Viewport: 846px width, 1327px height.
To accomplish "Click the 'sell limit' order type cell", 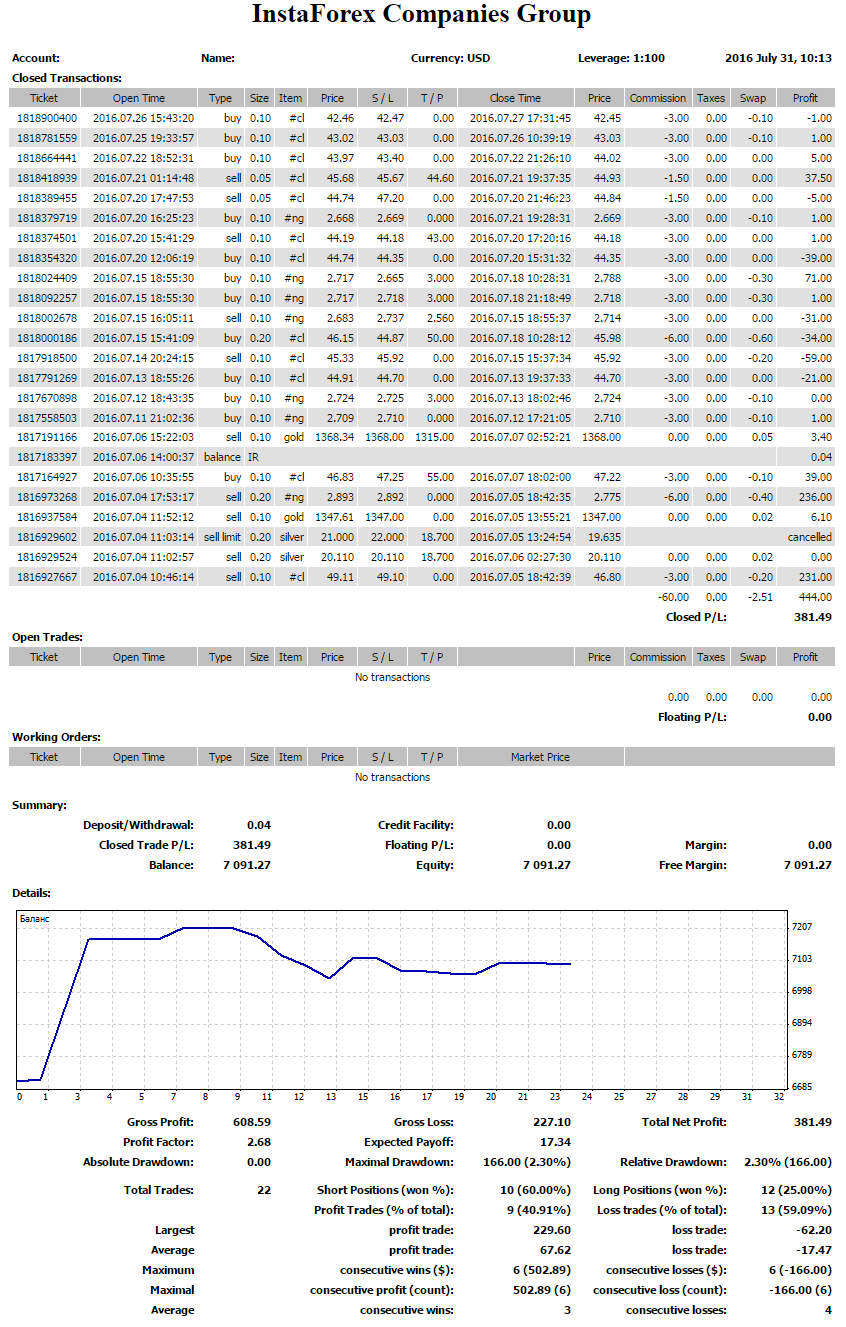I will click(223, 537).
